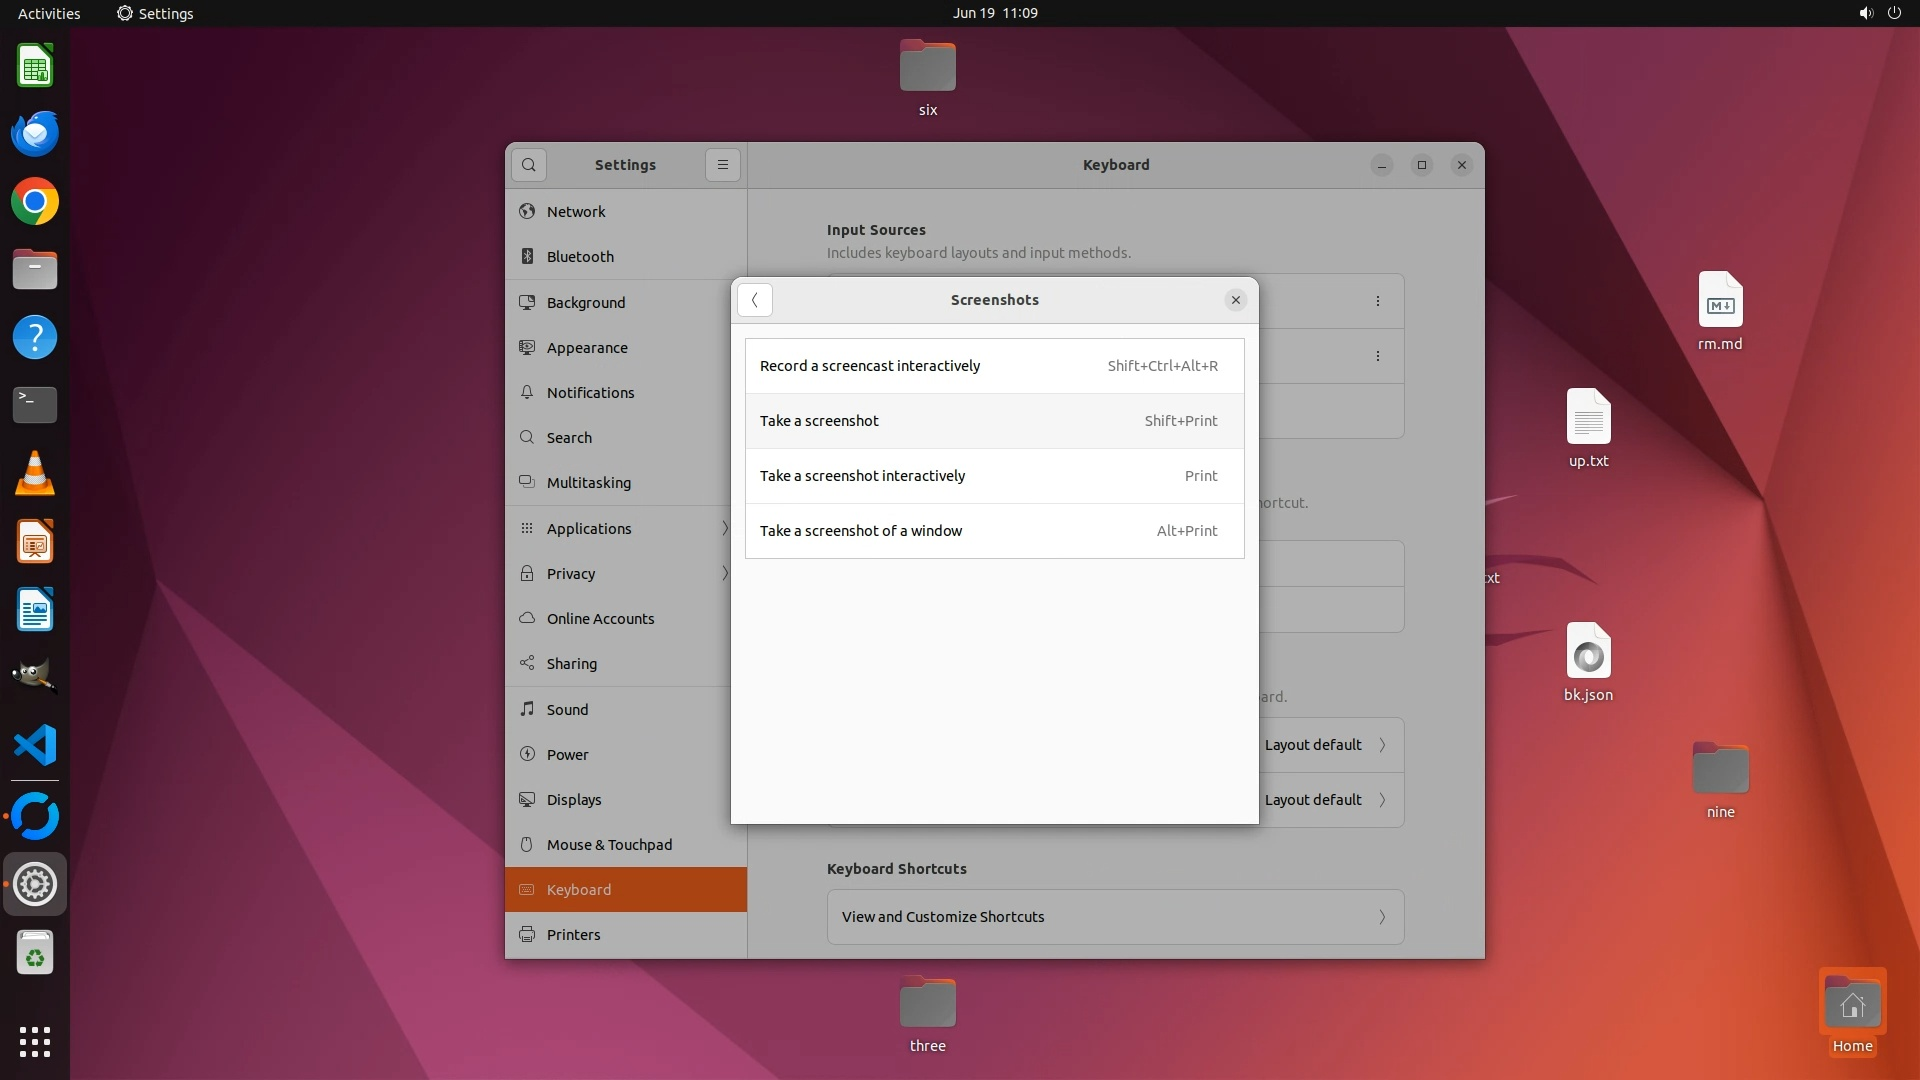Close the Screenshots dialog
This screenshot has height=1080, width=1920.
click(x=1236, y=300)
